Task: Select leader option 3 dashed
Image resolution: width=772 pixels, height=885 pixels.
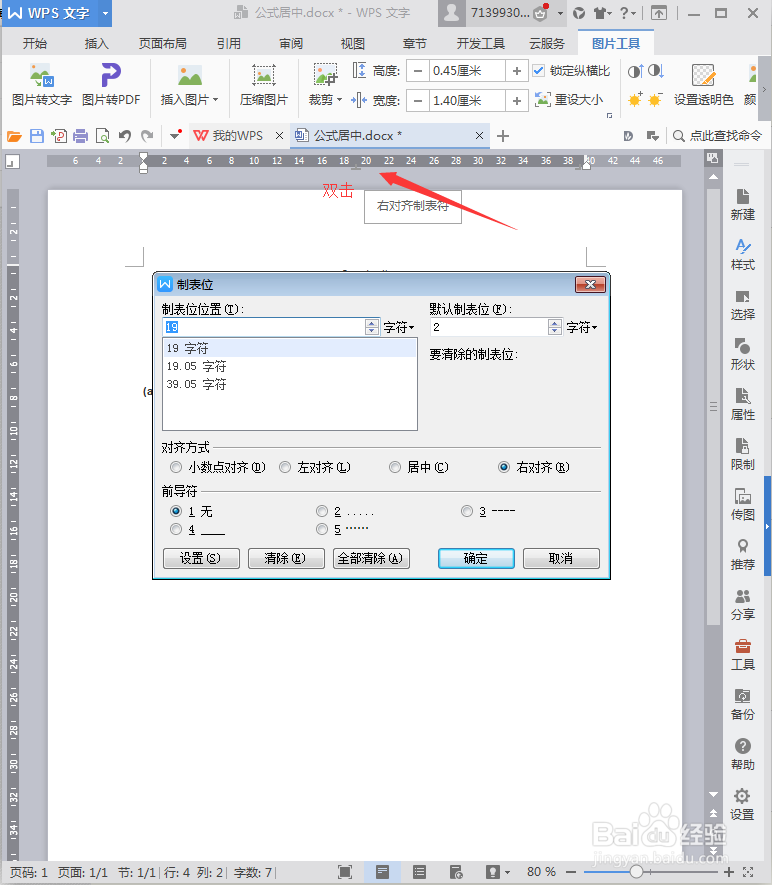Action: [467, 511]
